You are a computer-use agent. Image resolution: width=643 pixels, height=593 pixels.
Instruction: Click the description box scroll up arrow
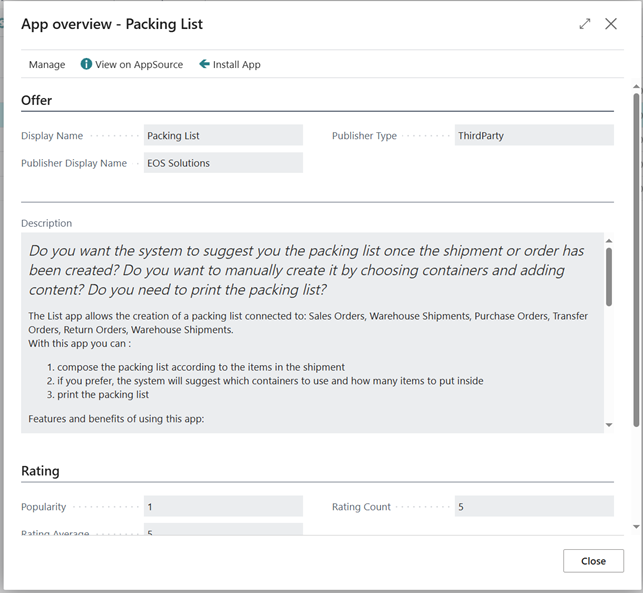[609, 241]
